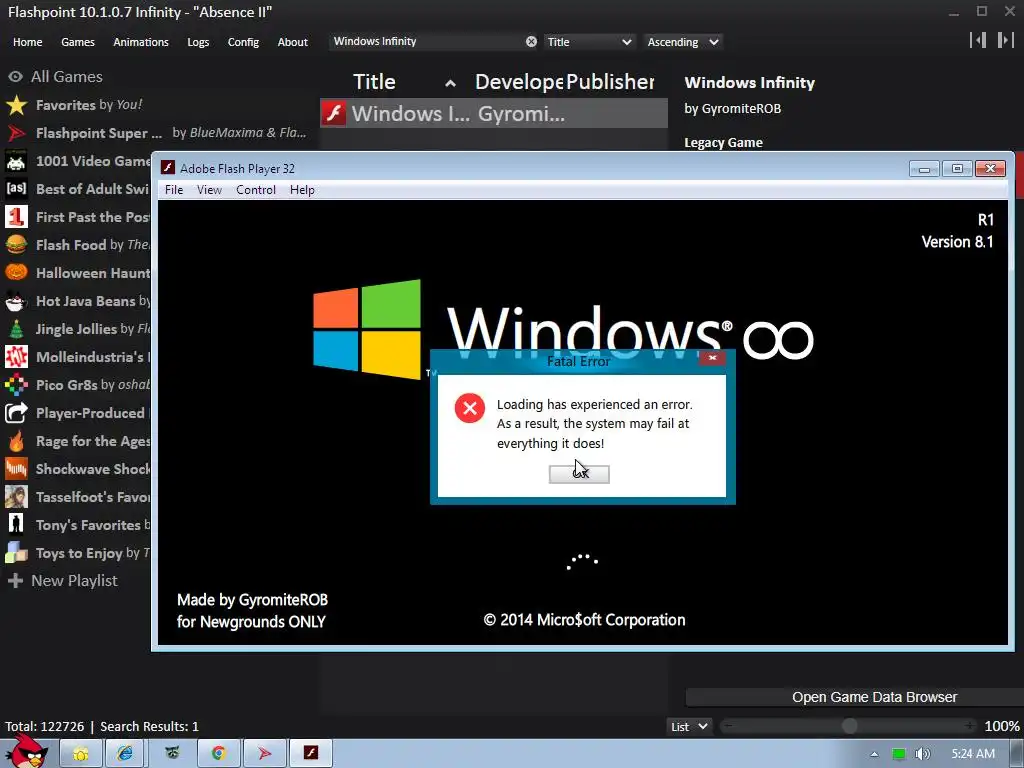Image resolution: width=1024 pixels, height=768 pixels.
Task: Open the Title sort-by dropdown
Action: click(589, 42)
